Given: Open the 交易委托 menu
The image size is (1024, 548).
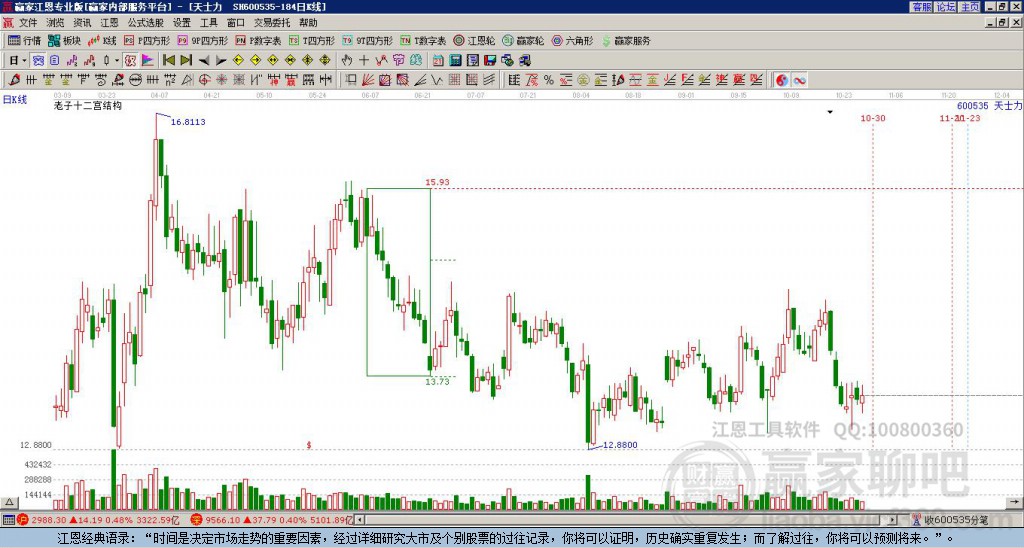Looking at the screenshot, I should 272,23.
